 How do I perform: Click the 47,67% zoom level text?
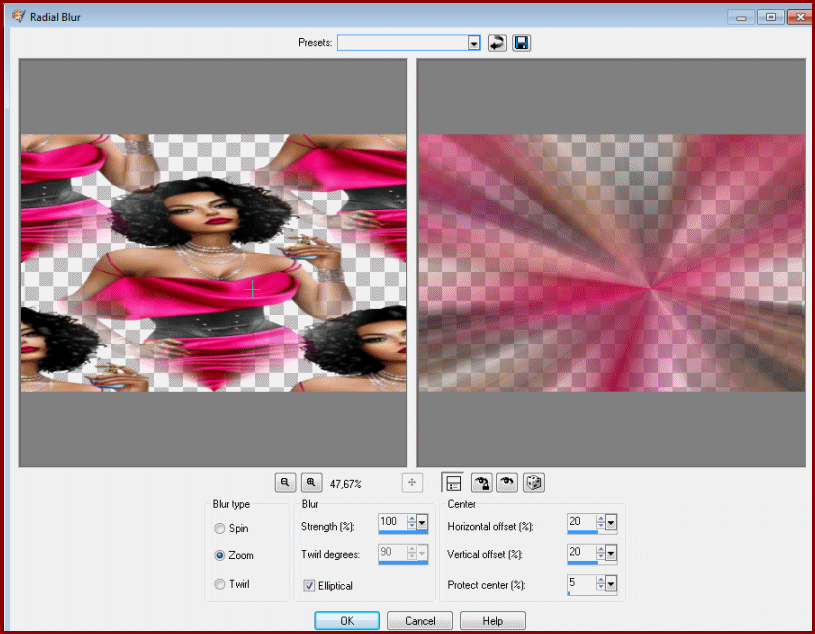tap(346, 484)
